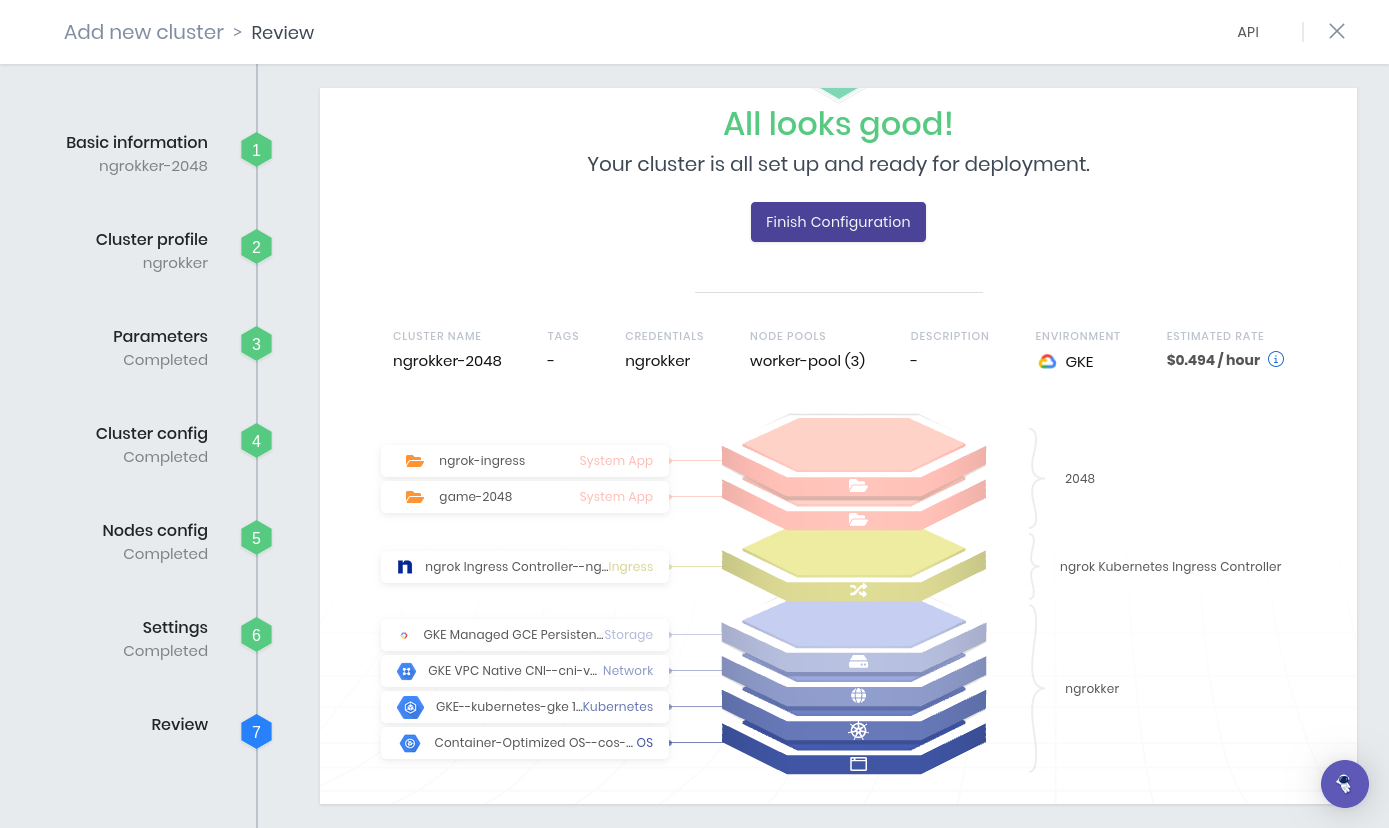Click the ngrok logo on Ingress Controller row
The image size is (1389, 828).
[405, 567]
